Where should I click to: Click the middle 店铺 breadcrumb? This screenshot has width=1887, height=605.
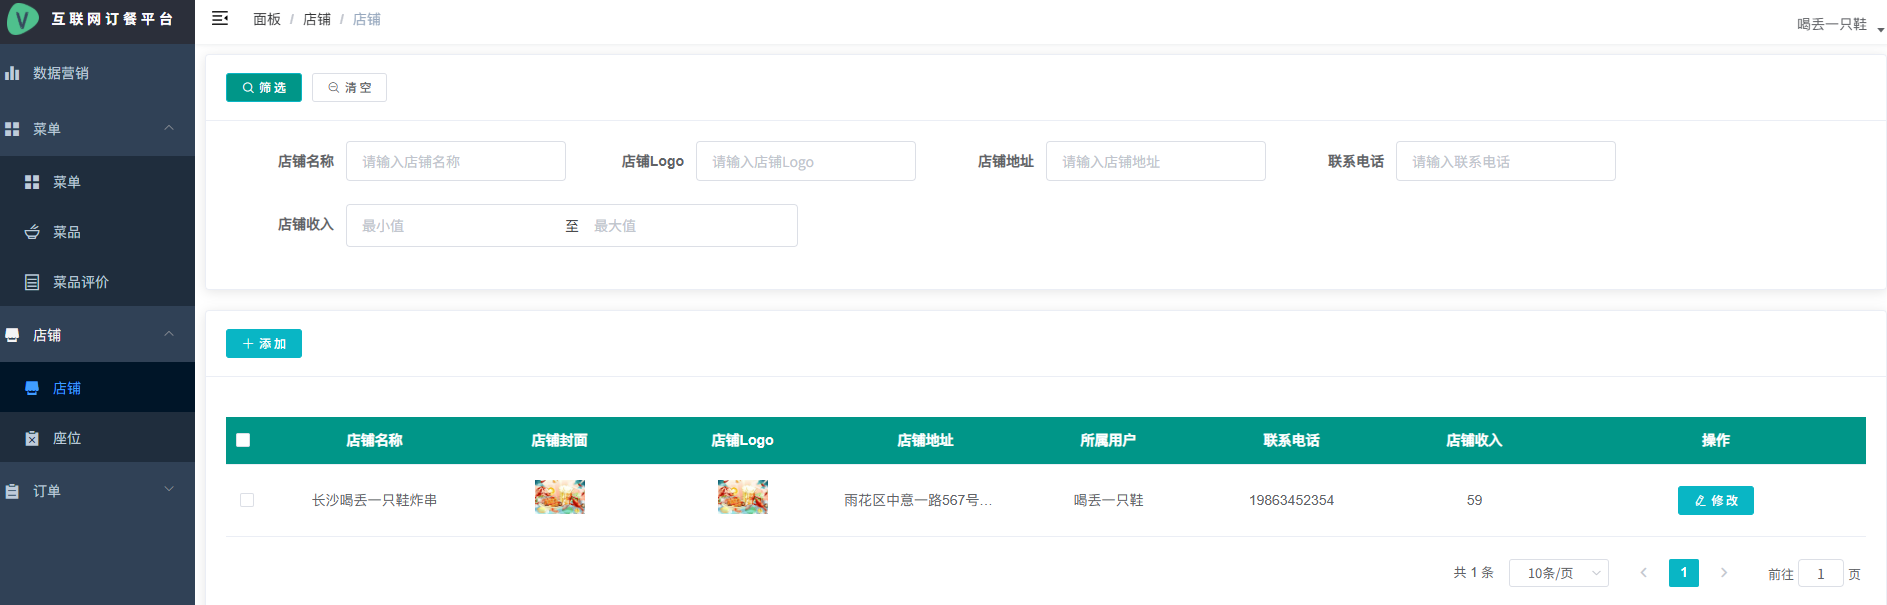pyautogui.click(x=317, y=19)
